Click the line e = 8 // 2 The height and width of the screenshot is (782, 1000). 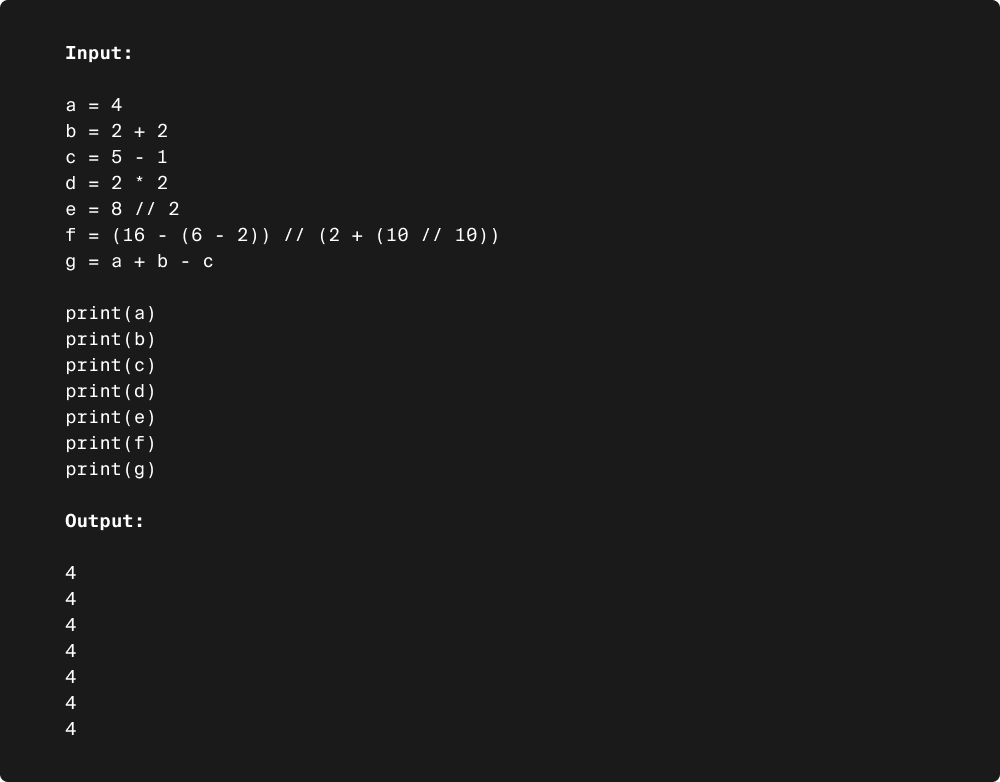[x=122, y=209]
